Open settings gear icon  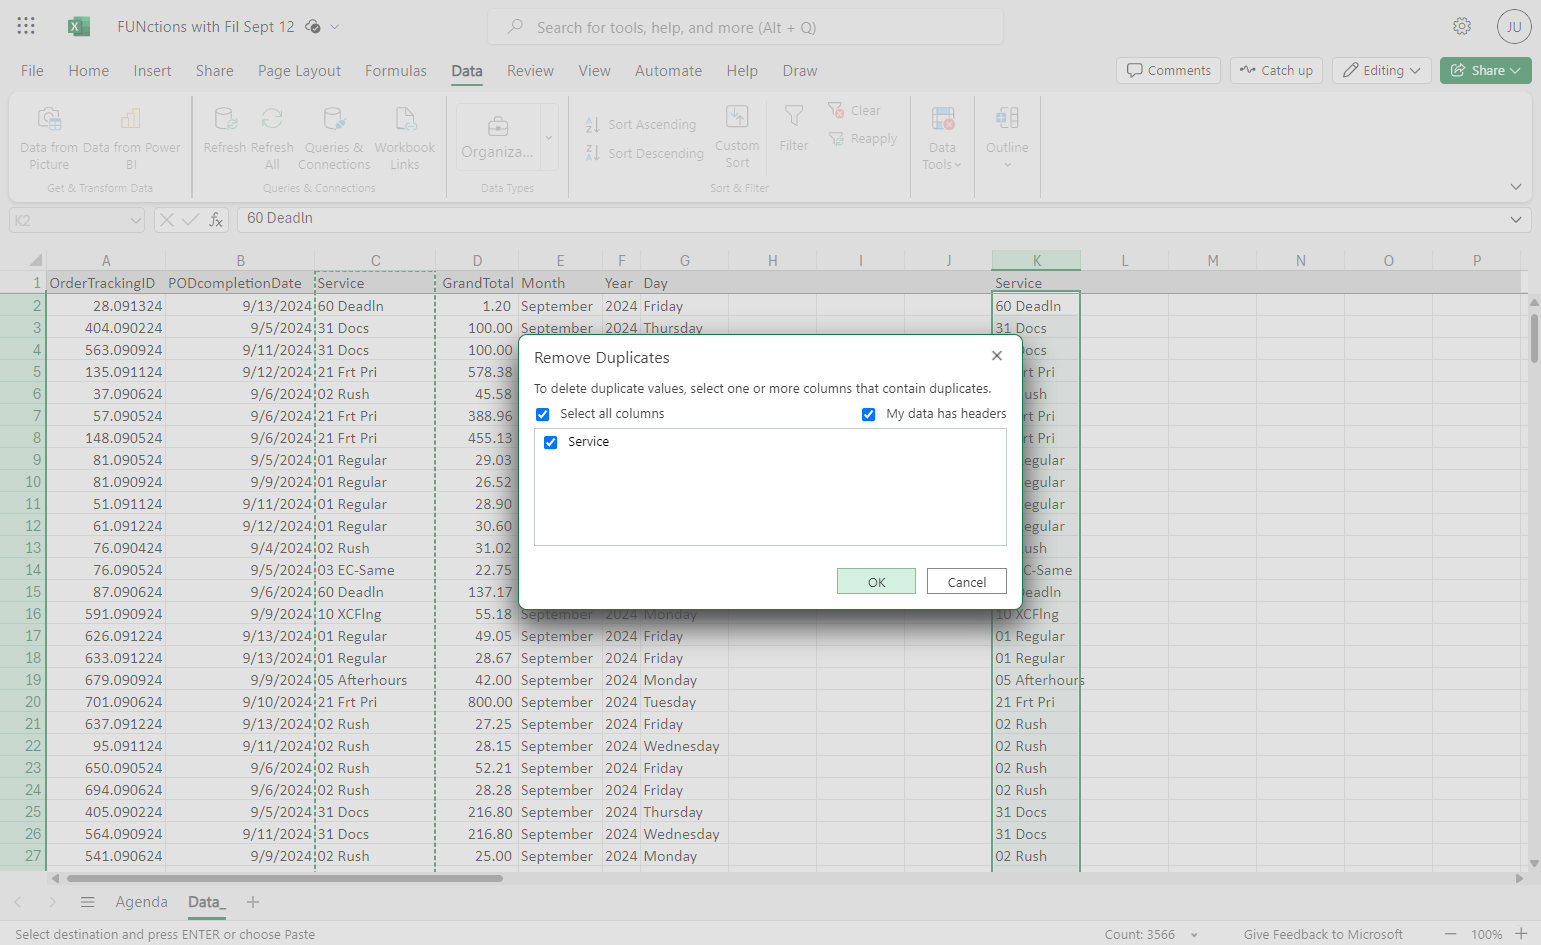[x=1462, y=26]
